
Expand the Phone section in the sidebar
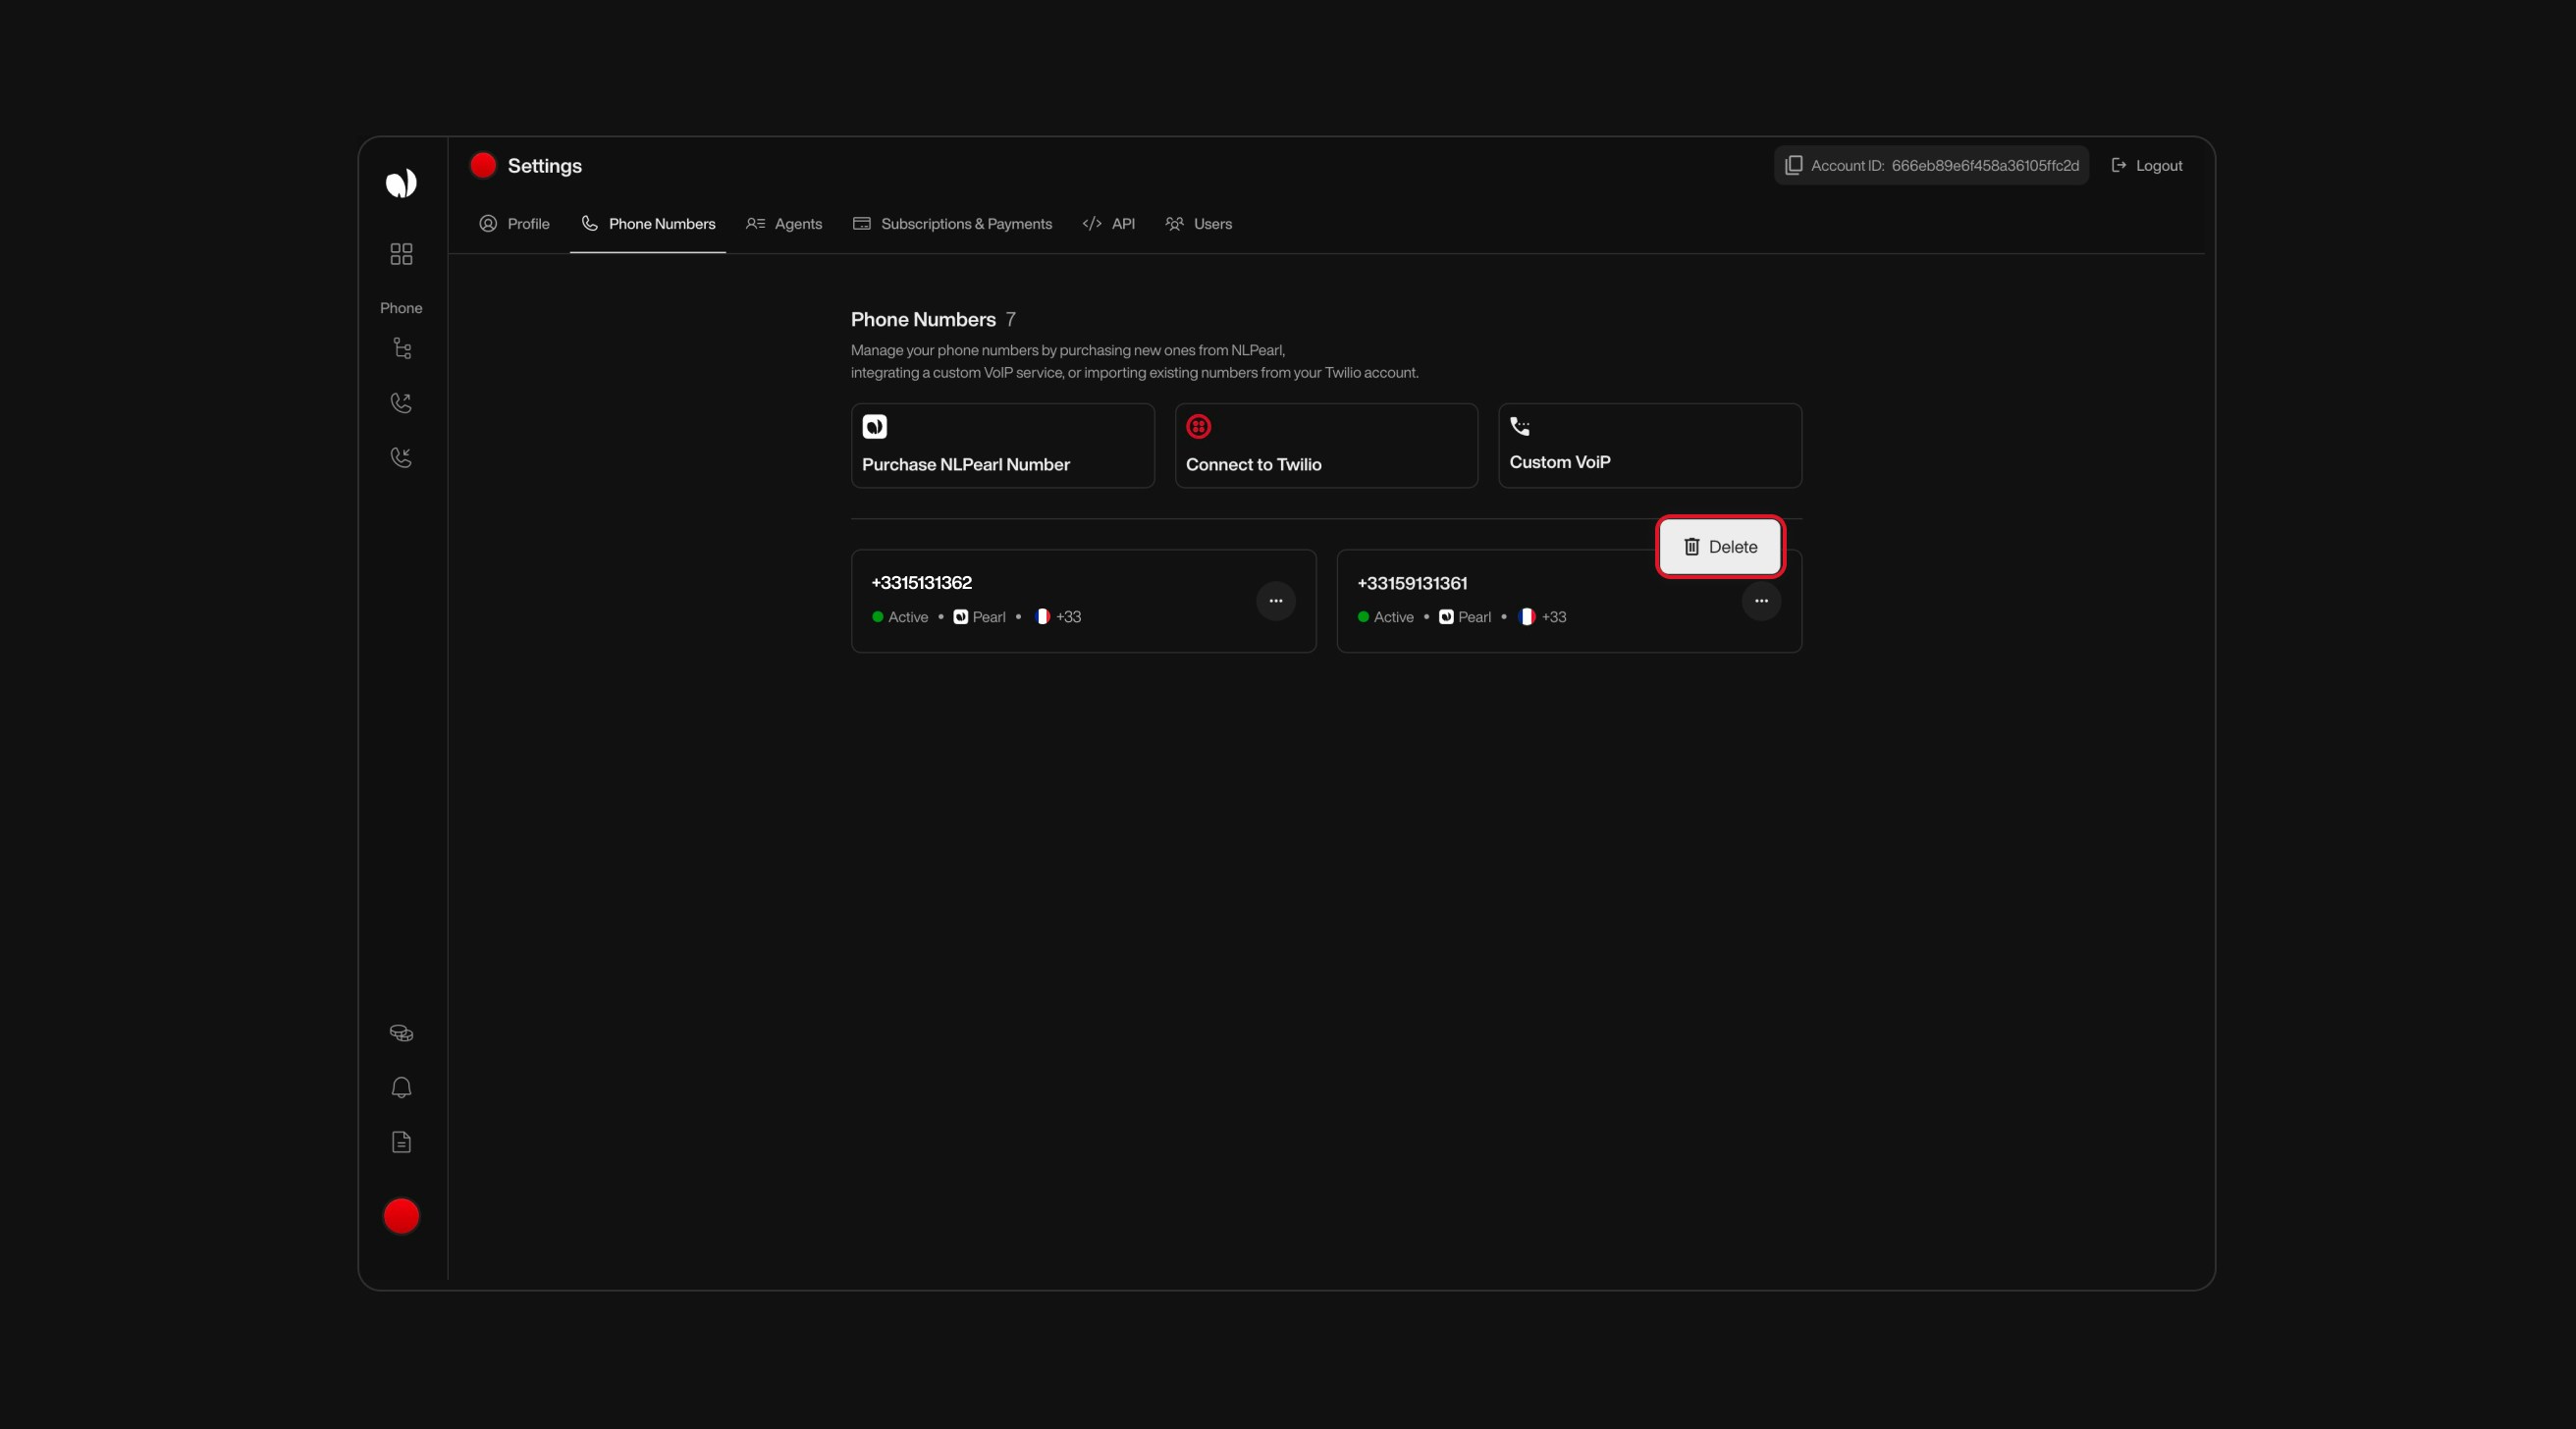click(x=401, y=308)
